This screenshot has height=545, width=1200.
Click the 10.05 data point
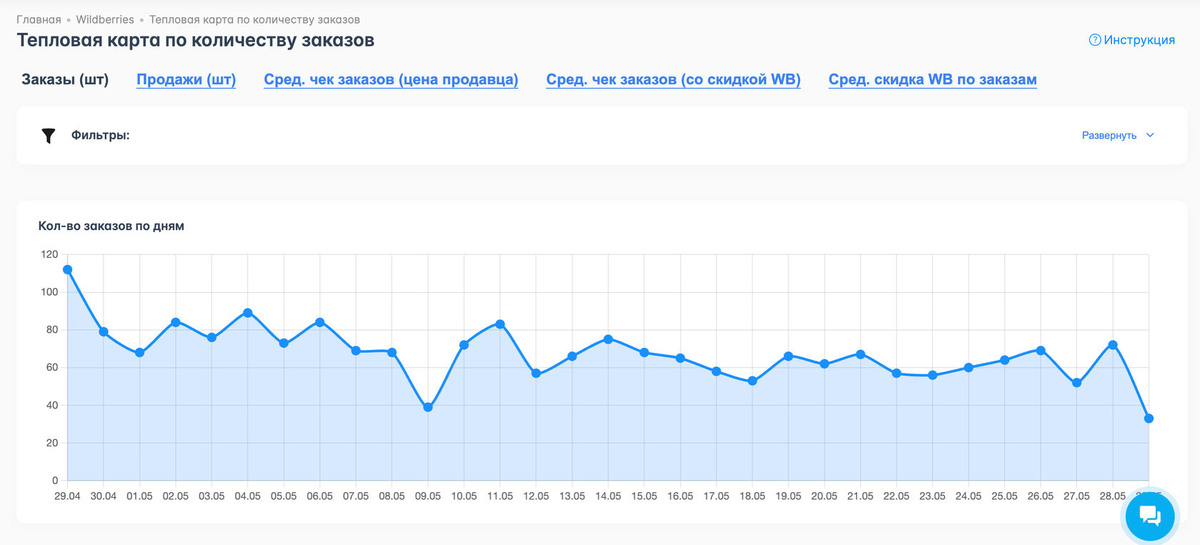click(x=464, y=345)
